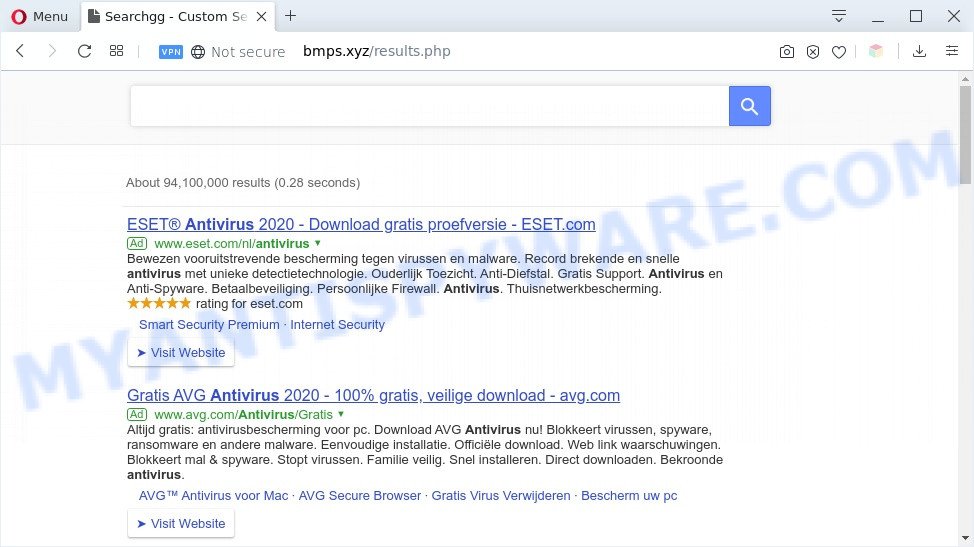This screenshot has height=547, width=974.
Task: Open a new tab with the plus icon
Action: pos(290,16)
